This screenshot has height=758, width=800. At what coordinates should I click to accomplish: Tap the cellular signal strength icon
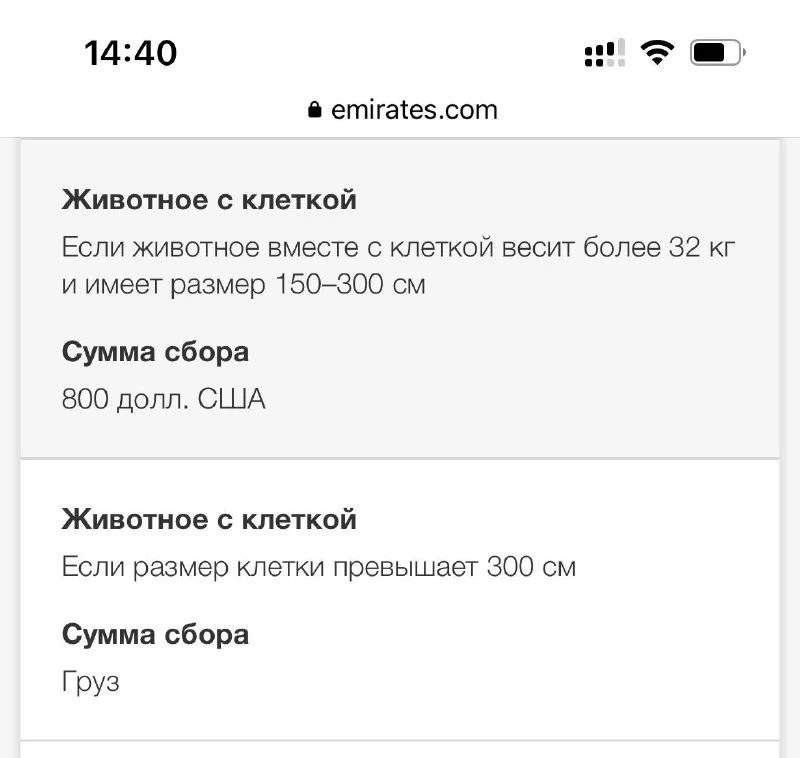tap(604, 52)
